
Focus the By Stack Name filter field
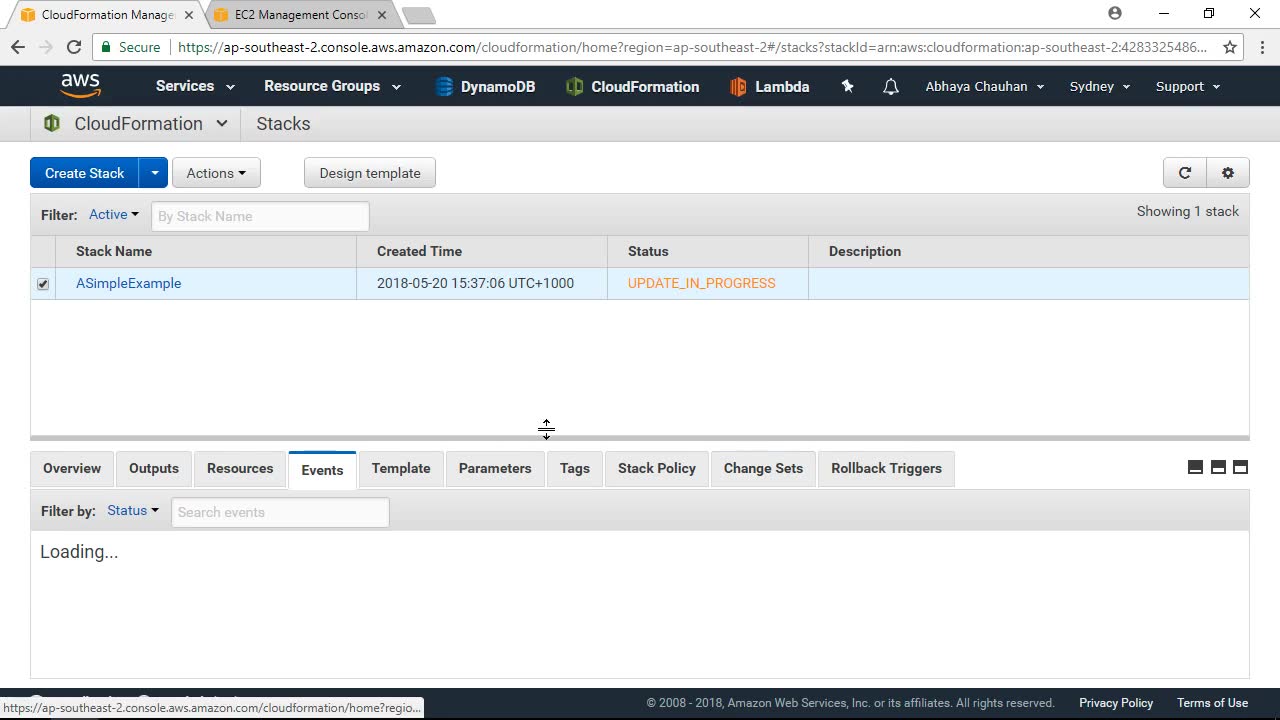[x=260, y=216]
